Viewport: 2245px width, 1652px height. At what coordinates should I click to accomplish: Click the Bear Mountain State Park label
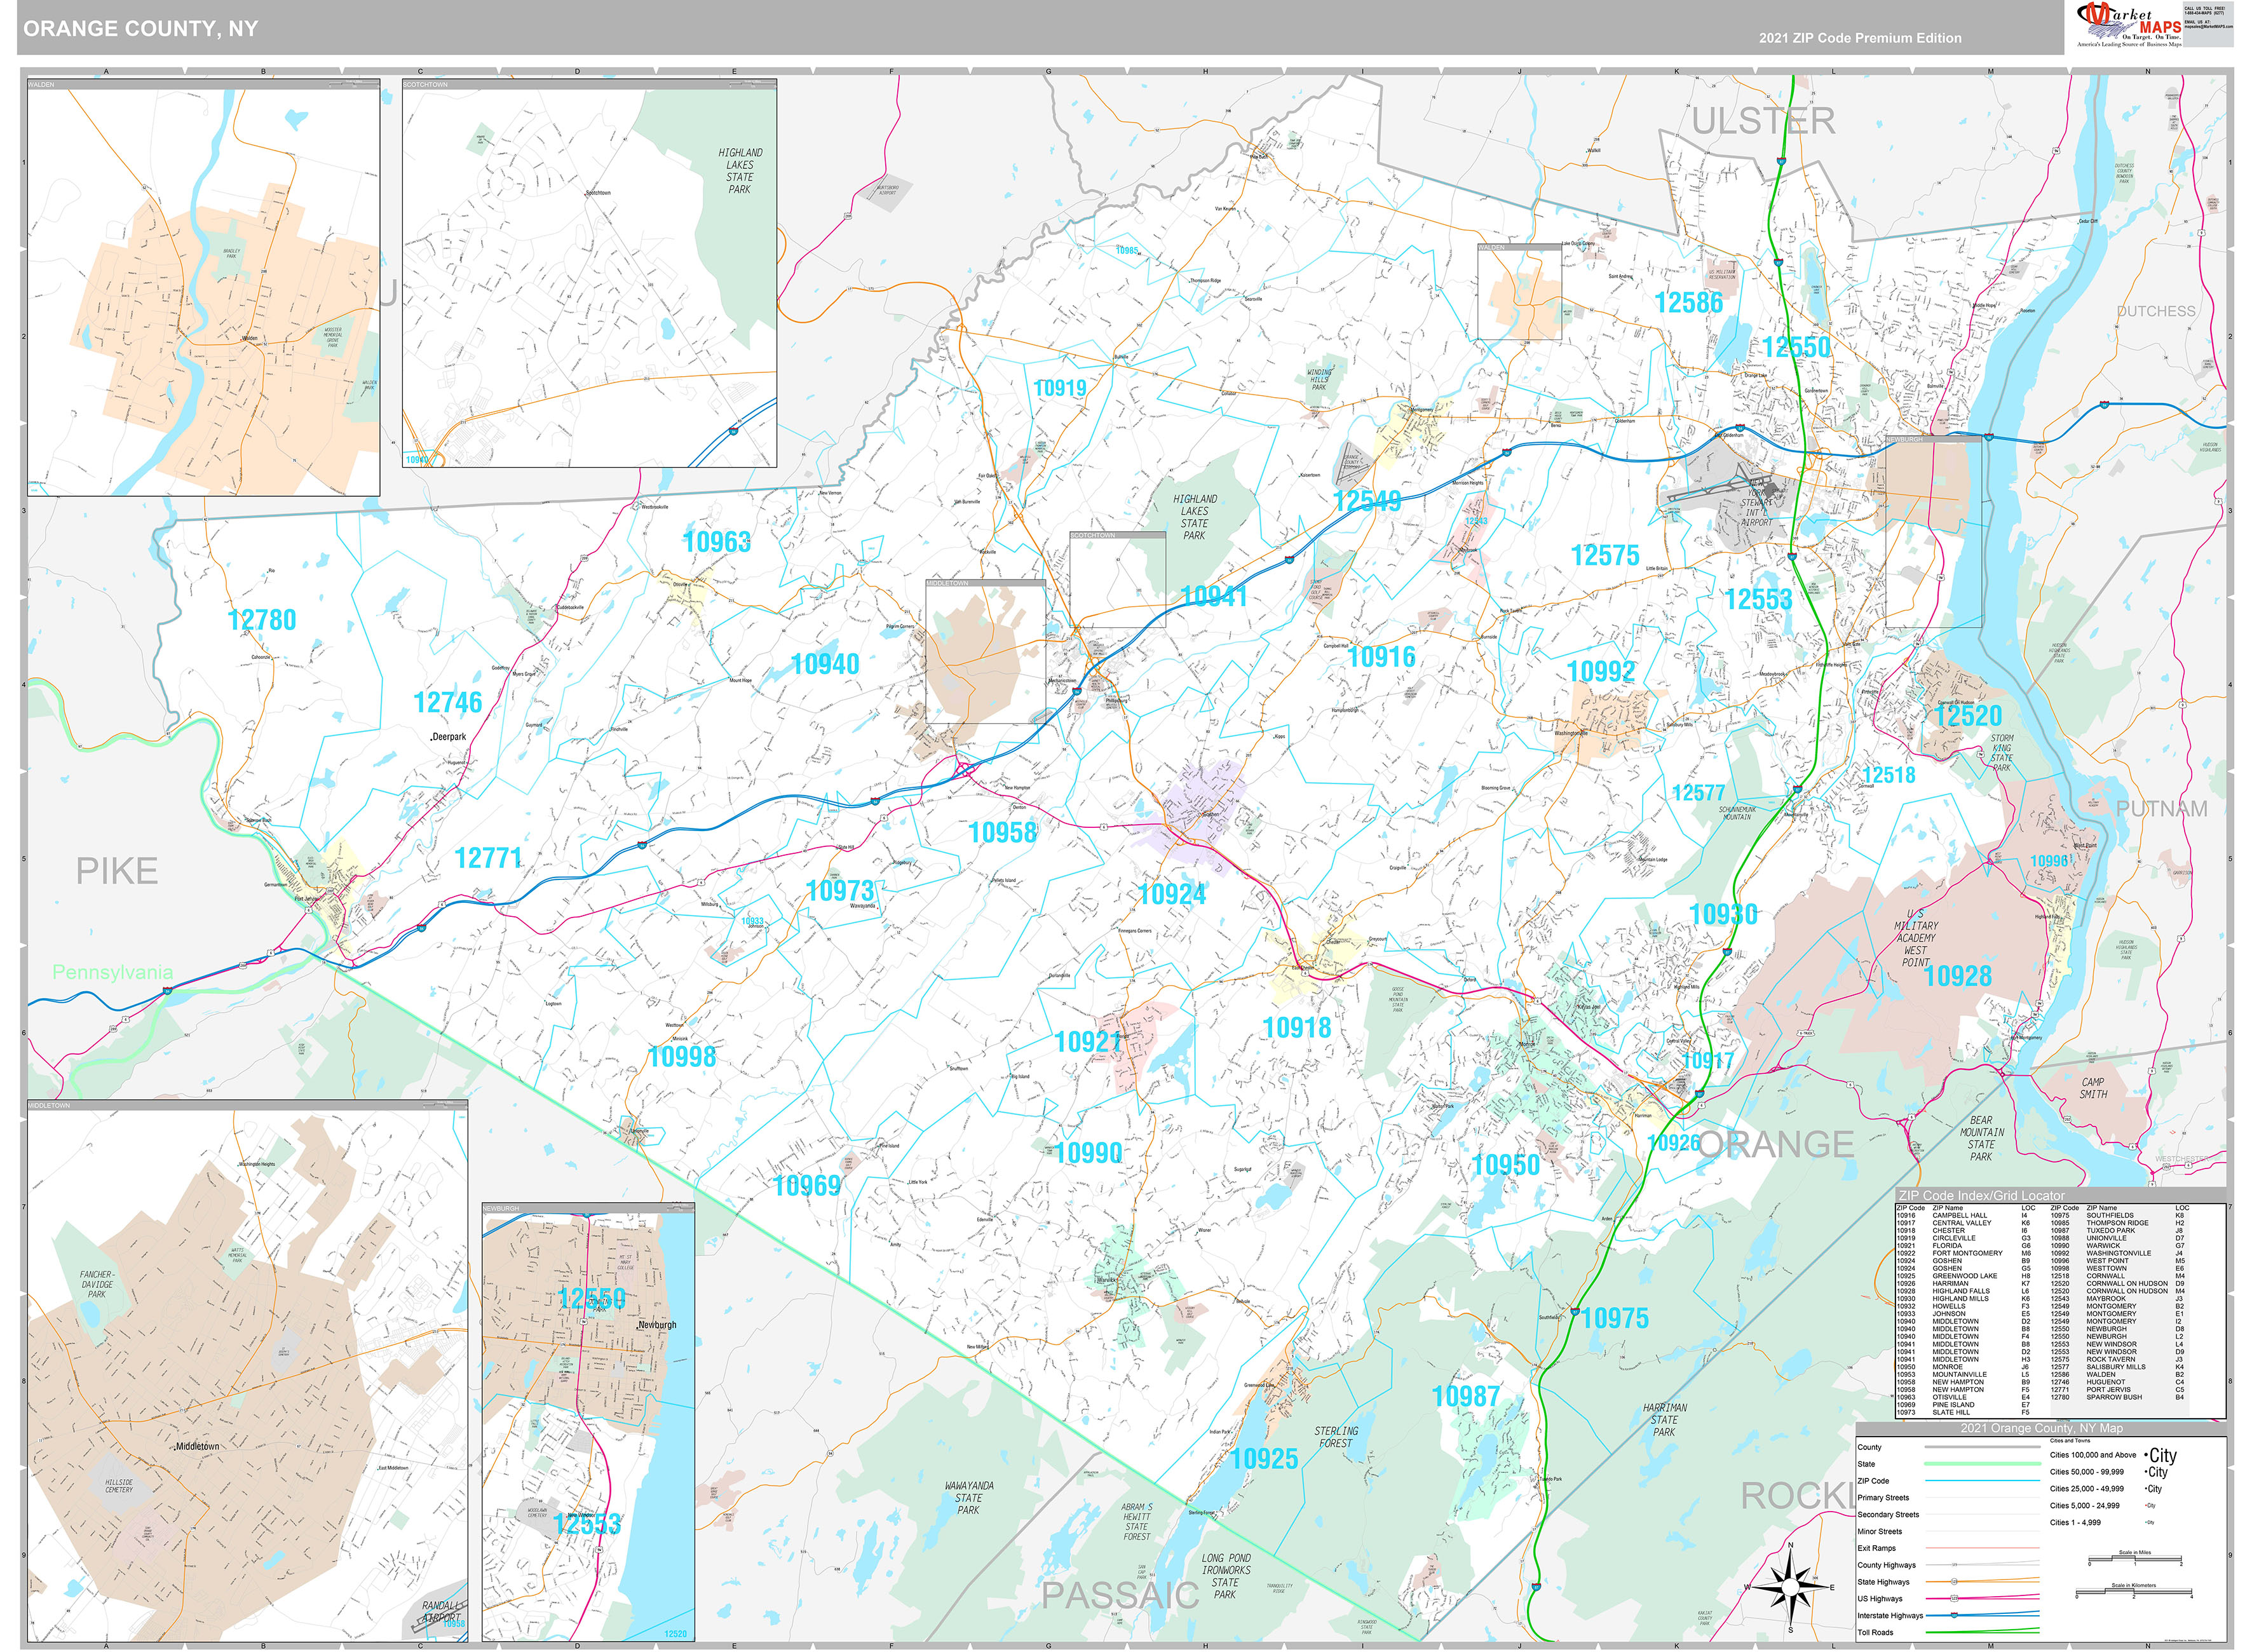(x=1981, y=1138)
